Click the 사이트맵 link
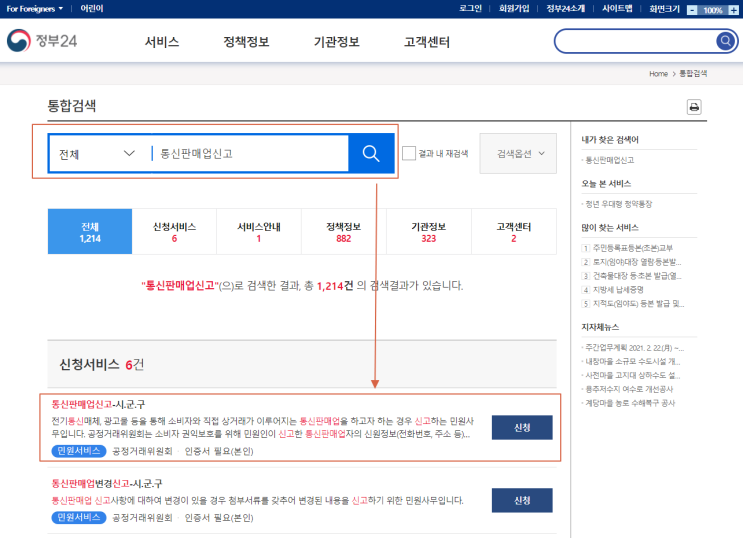 [617, 9]
